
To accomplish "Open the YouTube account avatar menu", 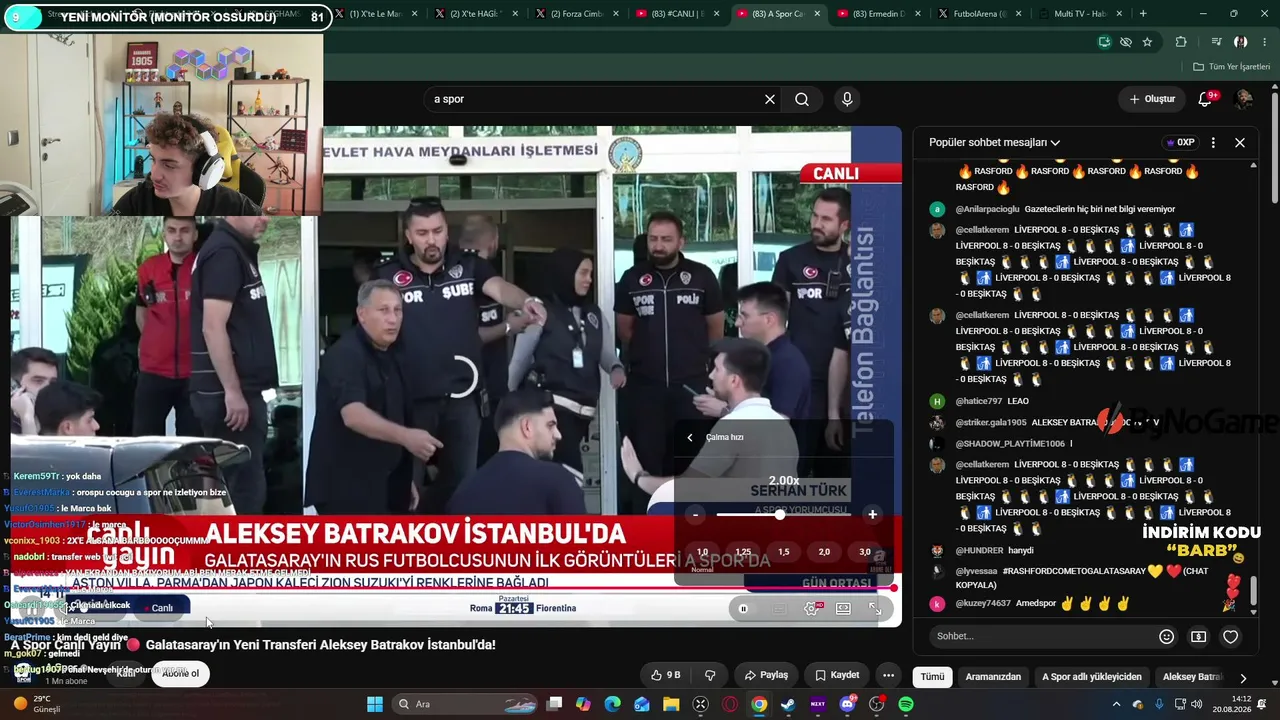I will tap(1244, 99).
